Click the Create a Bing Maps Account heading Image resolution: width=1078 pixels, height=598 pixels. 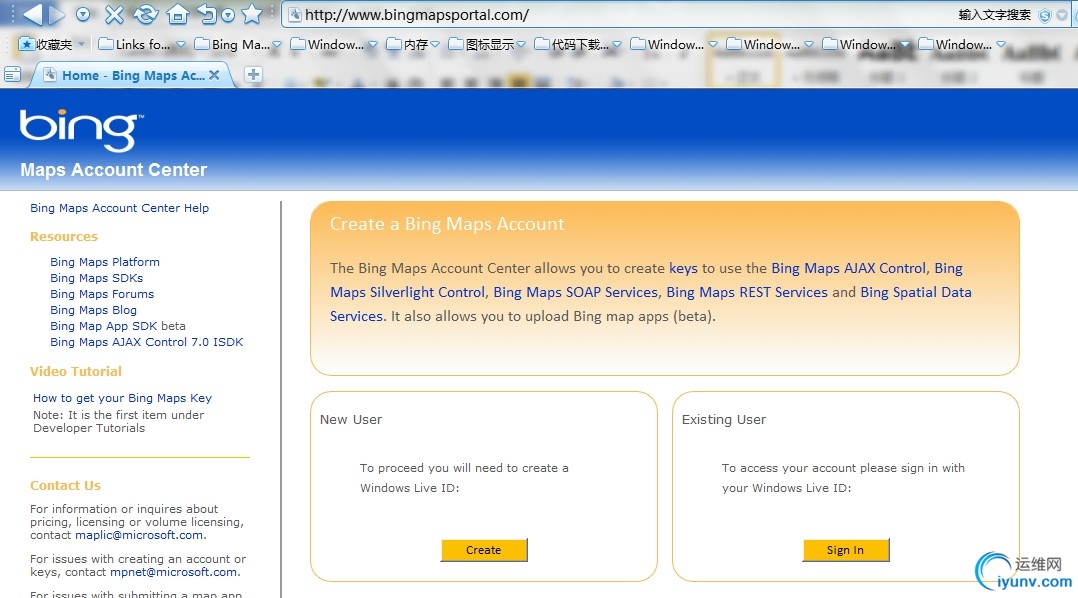[x=447, y=224]
